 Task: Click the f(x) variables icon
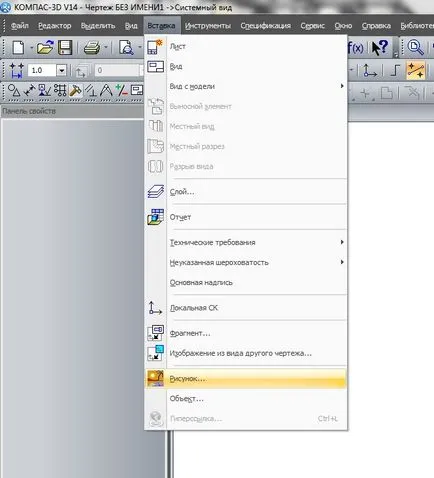click(x=356, y=48)
